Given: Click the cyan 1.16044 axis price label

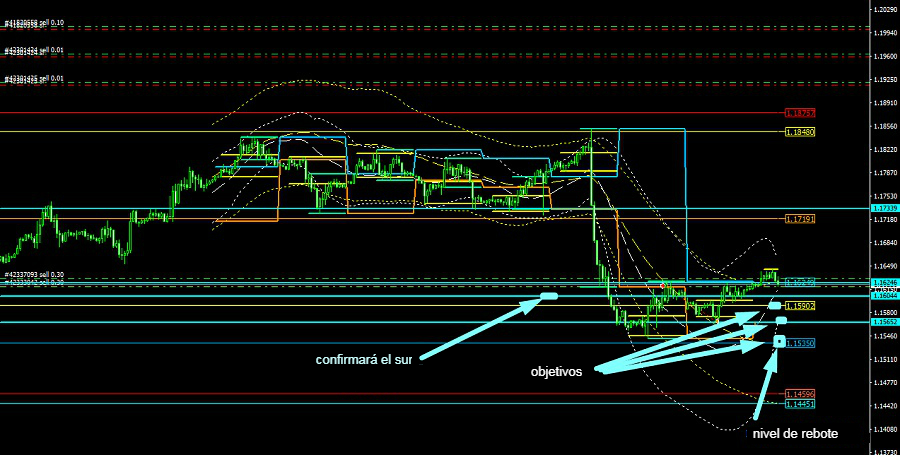Looking at the screenshot, I should point(884,296).
